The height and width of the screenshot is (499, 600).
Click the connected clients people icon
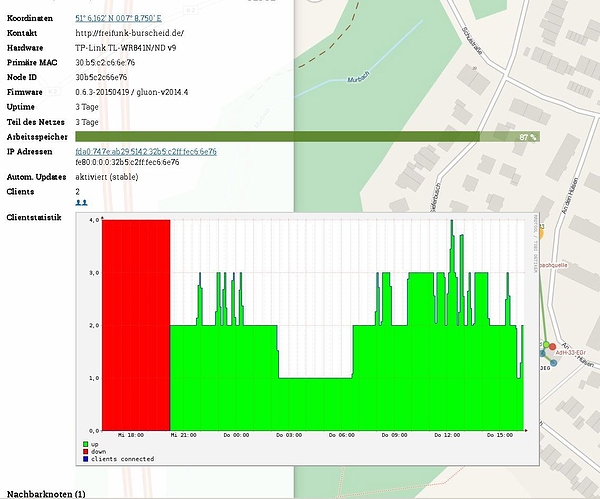click(82, 202)
